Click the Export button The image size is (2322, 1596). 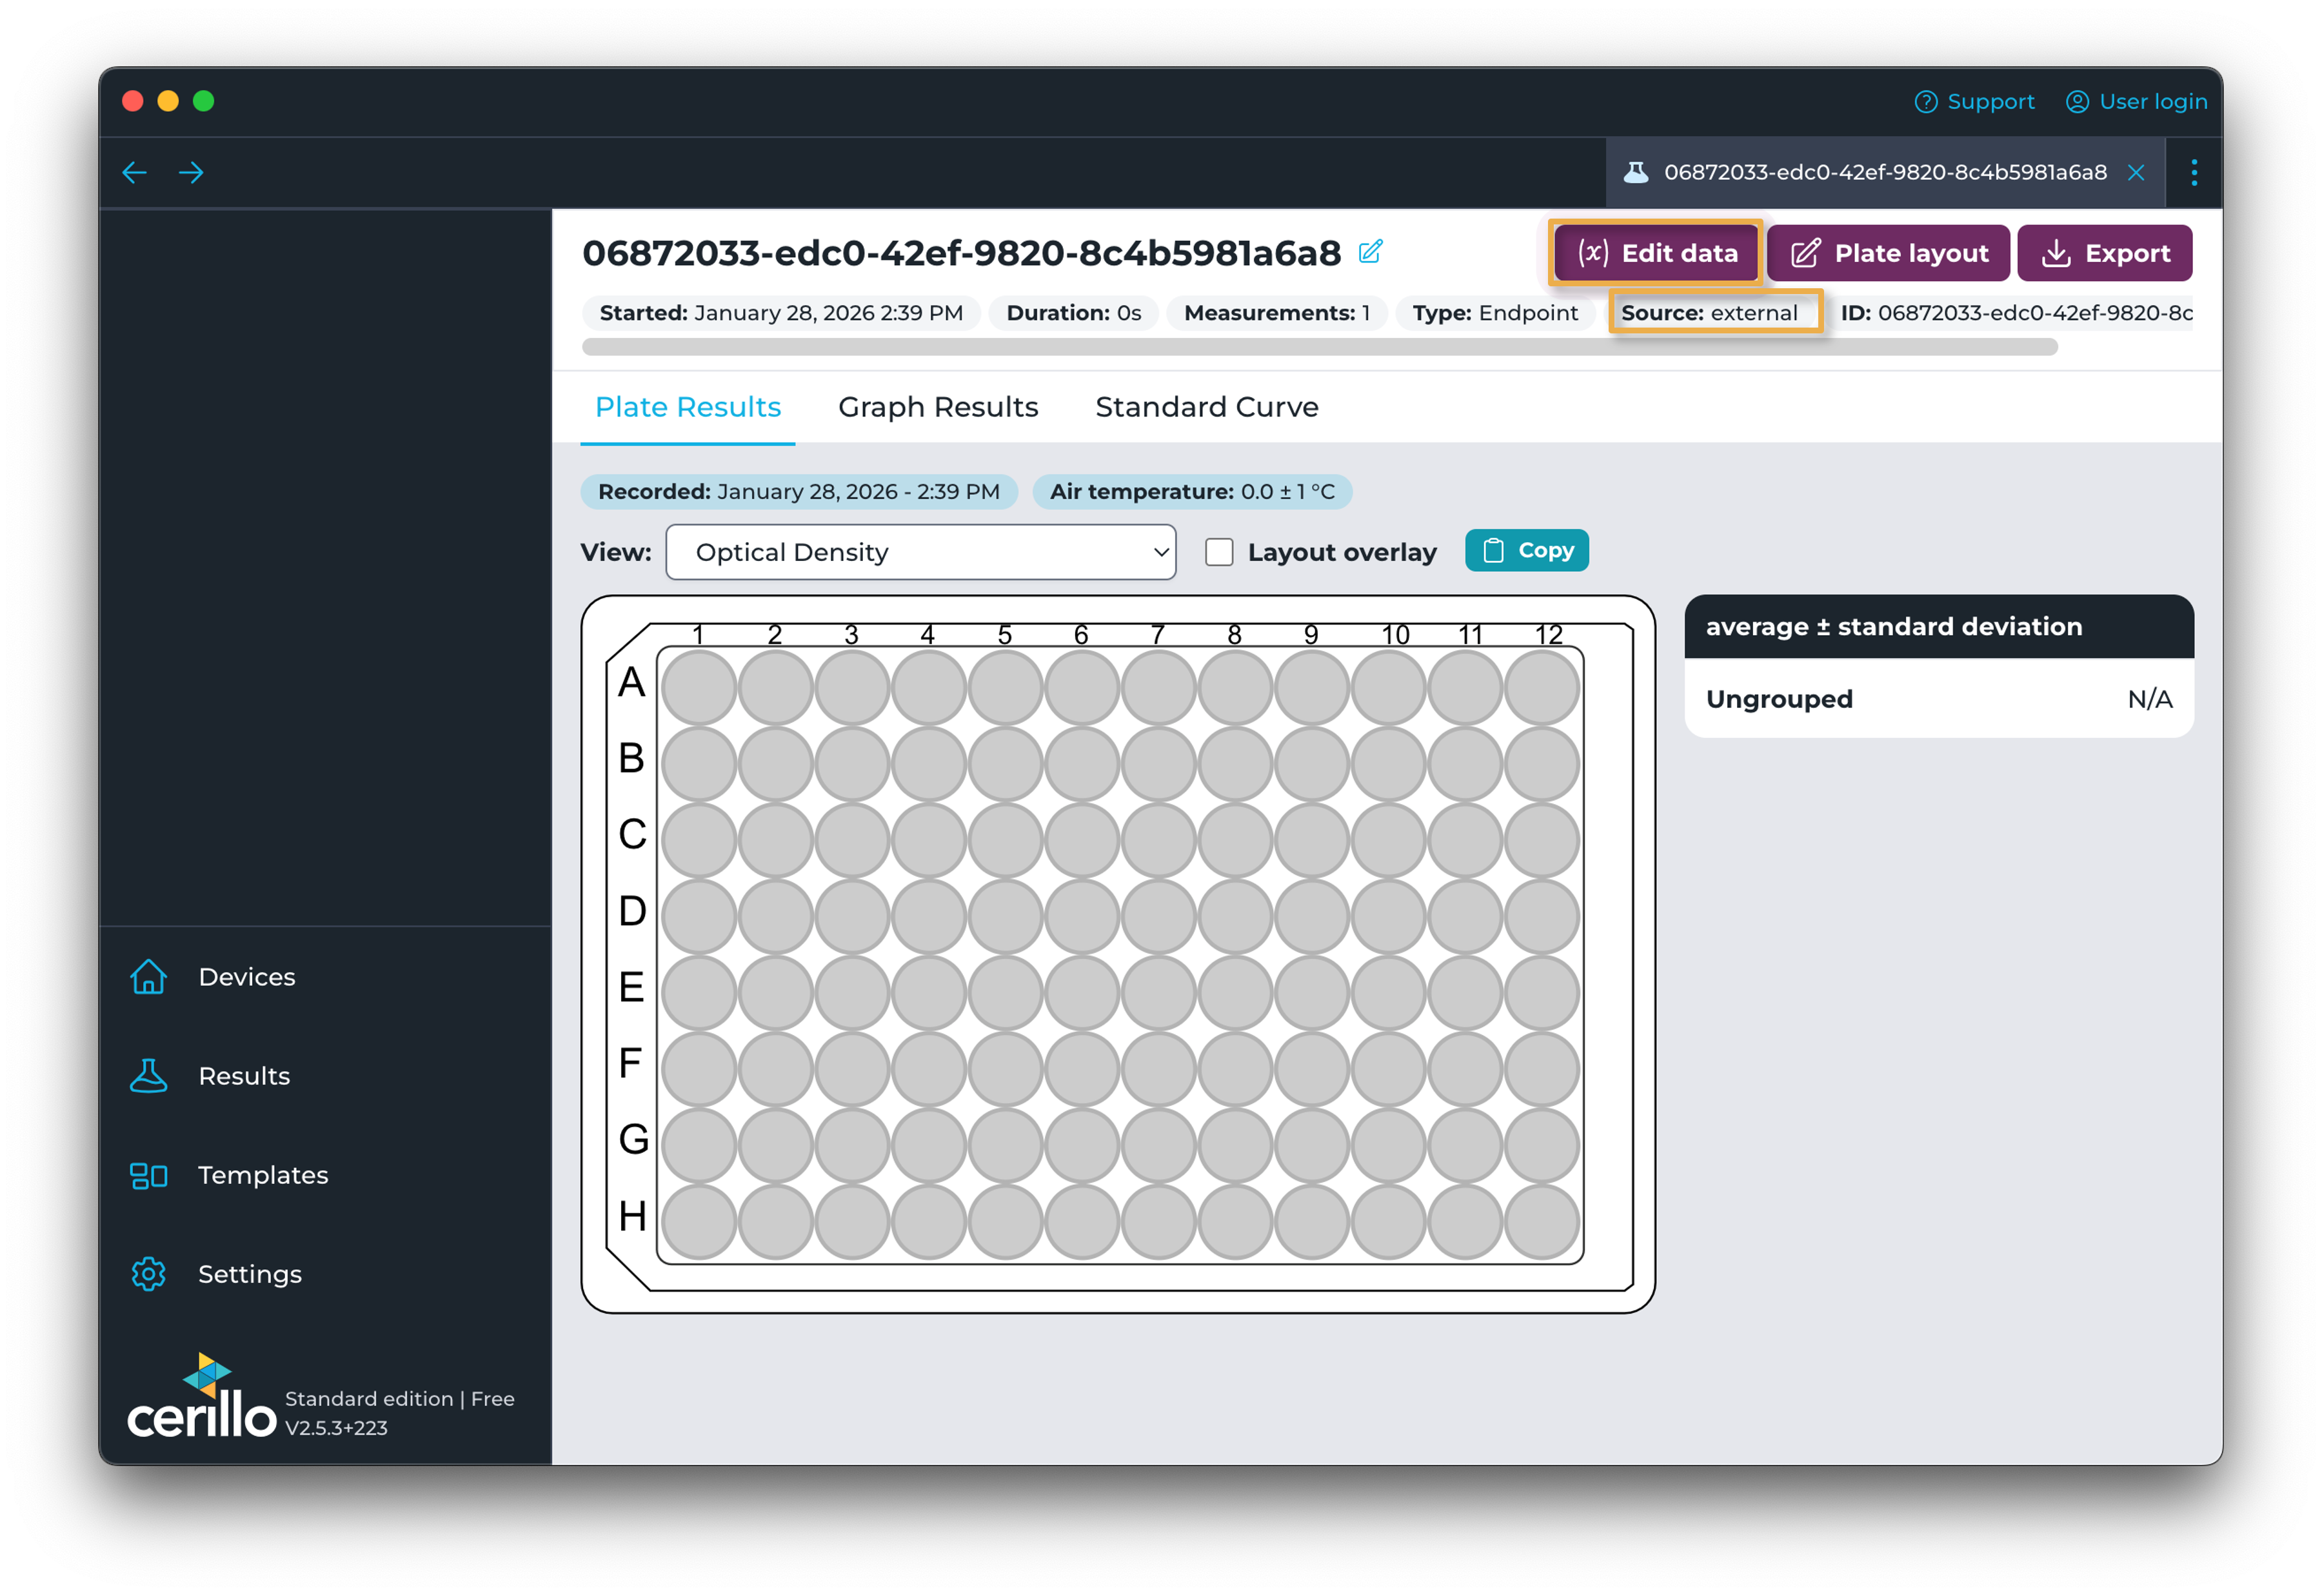click(2104, 253)
